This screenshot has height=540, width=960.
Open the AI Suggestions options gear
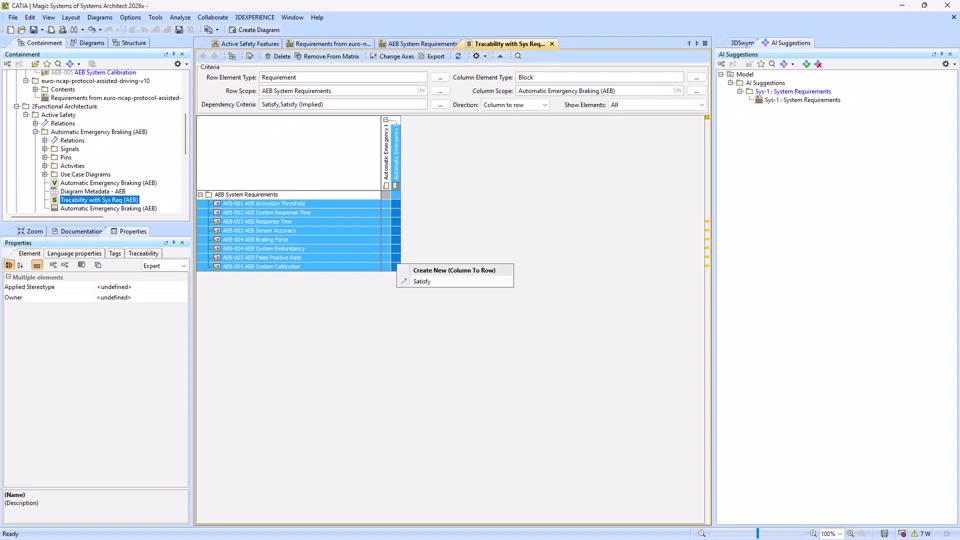945,64
